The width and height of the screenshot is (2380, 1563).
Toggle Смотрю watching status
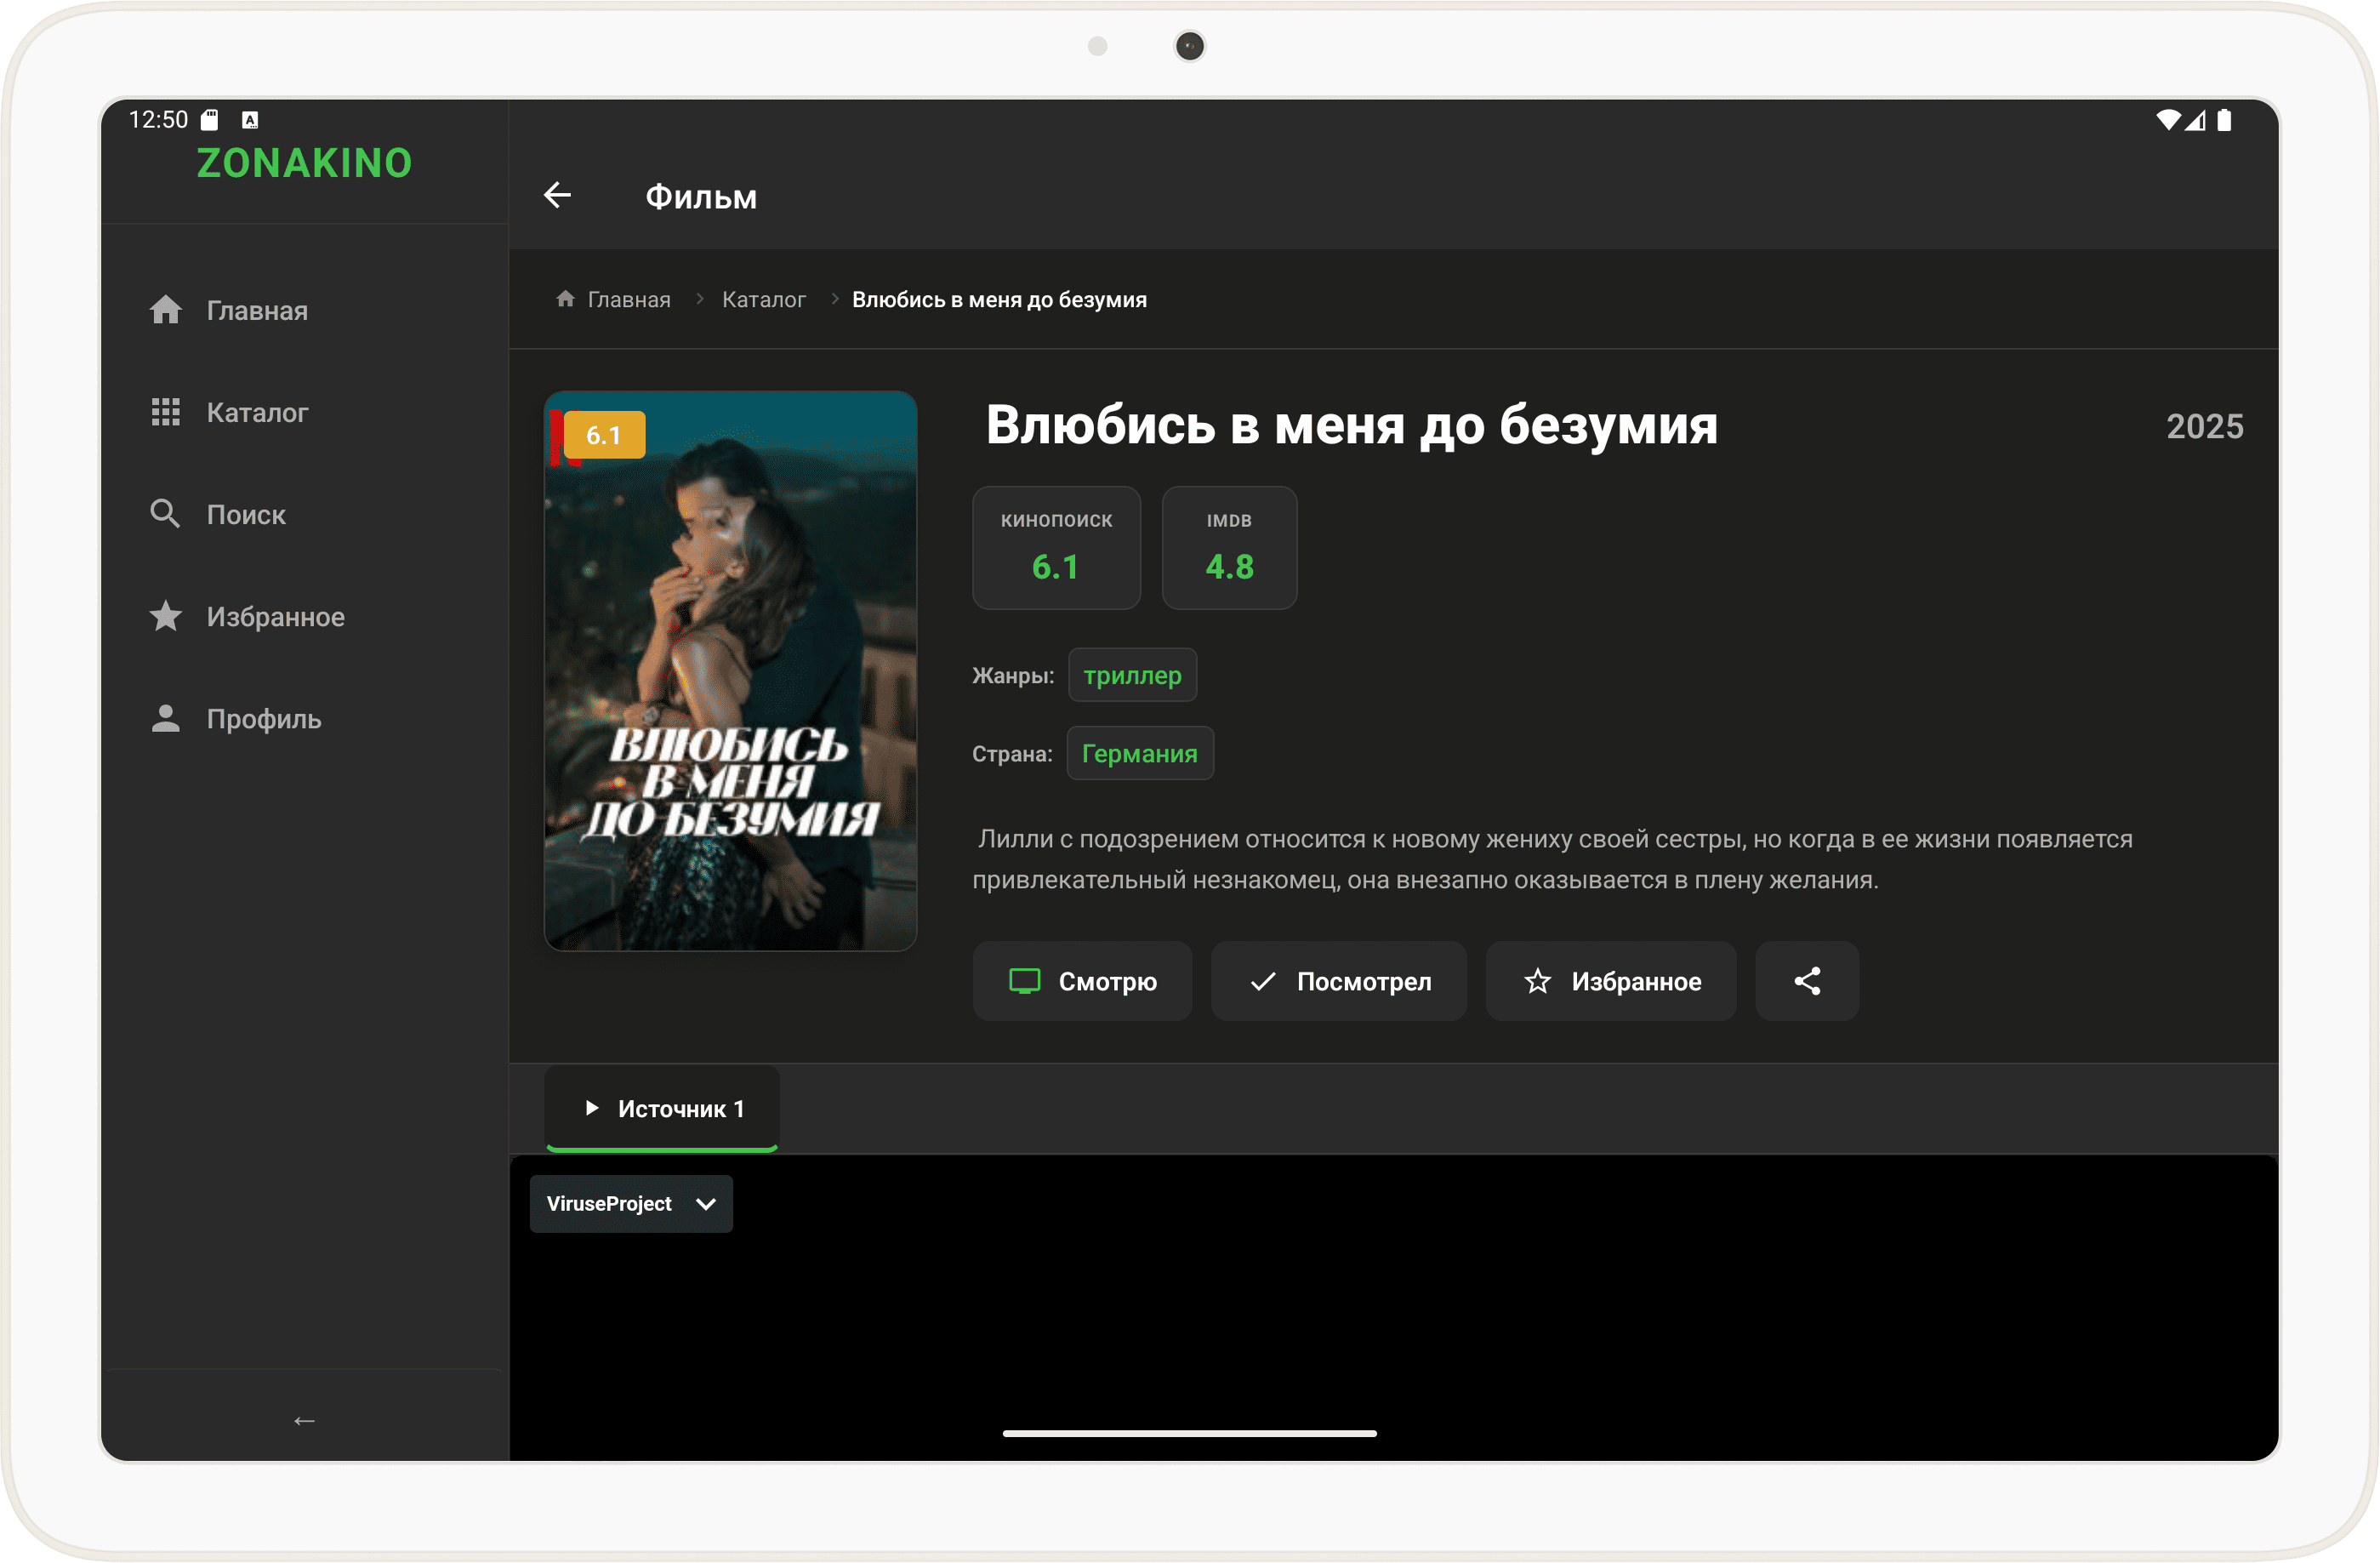coord(1082,981)
